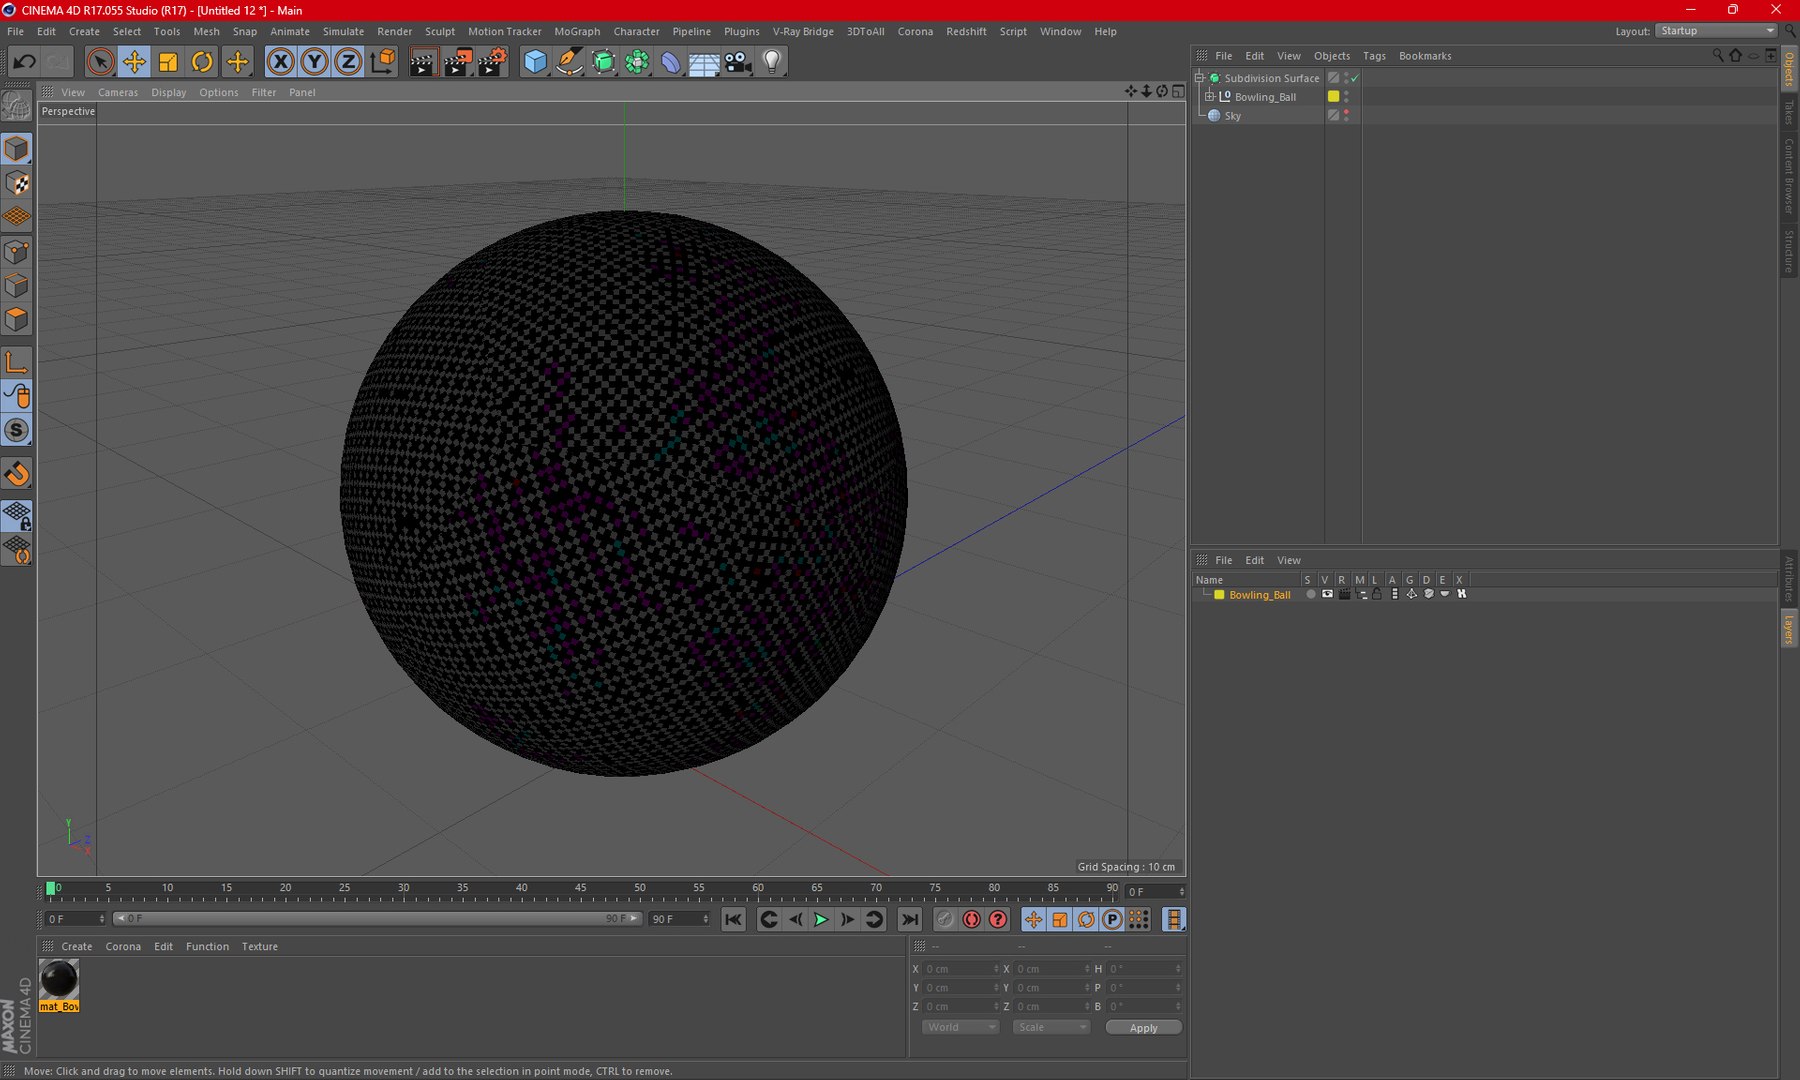Click the timeline range slider bar

pos(376,919)
